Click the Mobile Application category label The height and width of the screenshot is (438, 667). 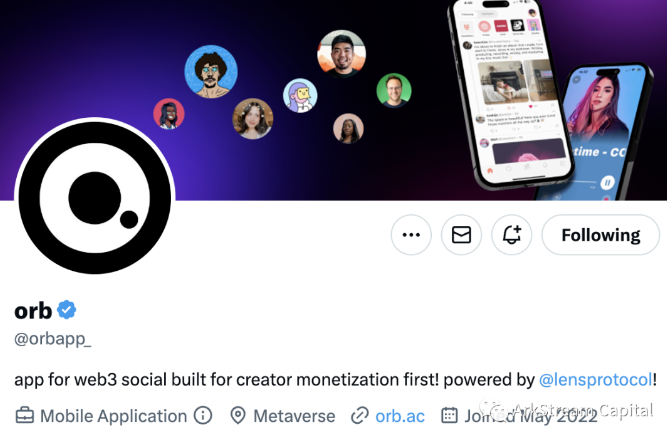pos(114,416)
